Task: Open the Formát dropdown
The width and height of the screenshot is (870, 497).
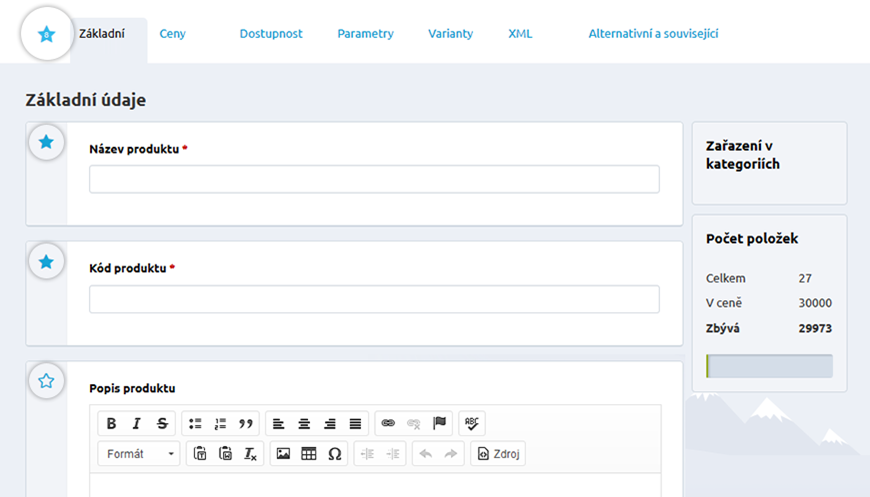Action: pyautogui.click(x=139, y=454)
